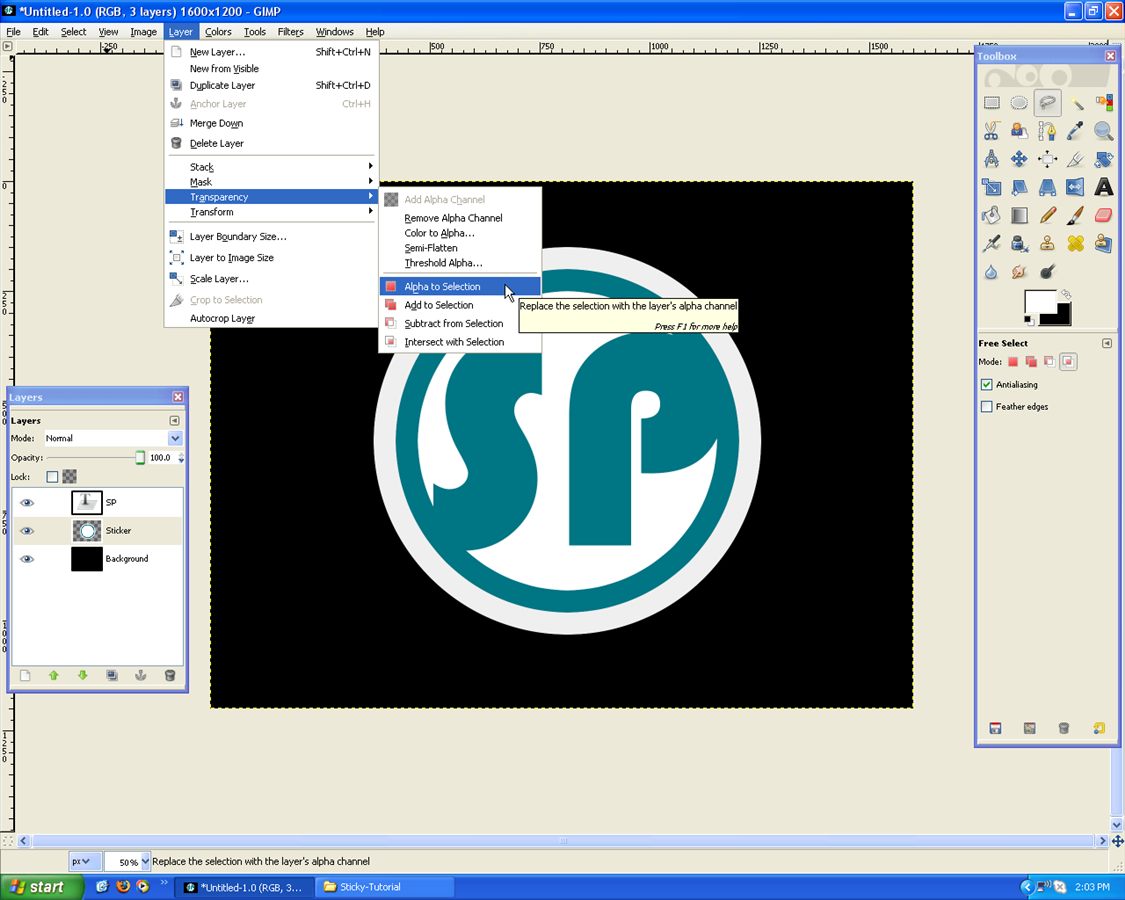
Task: Select the Shear tool
Action: 1019,187
